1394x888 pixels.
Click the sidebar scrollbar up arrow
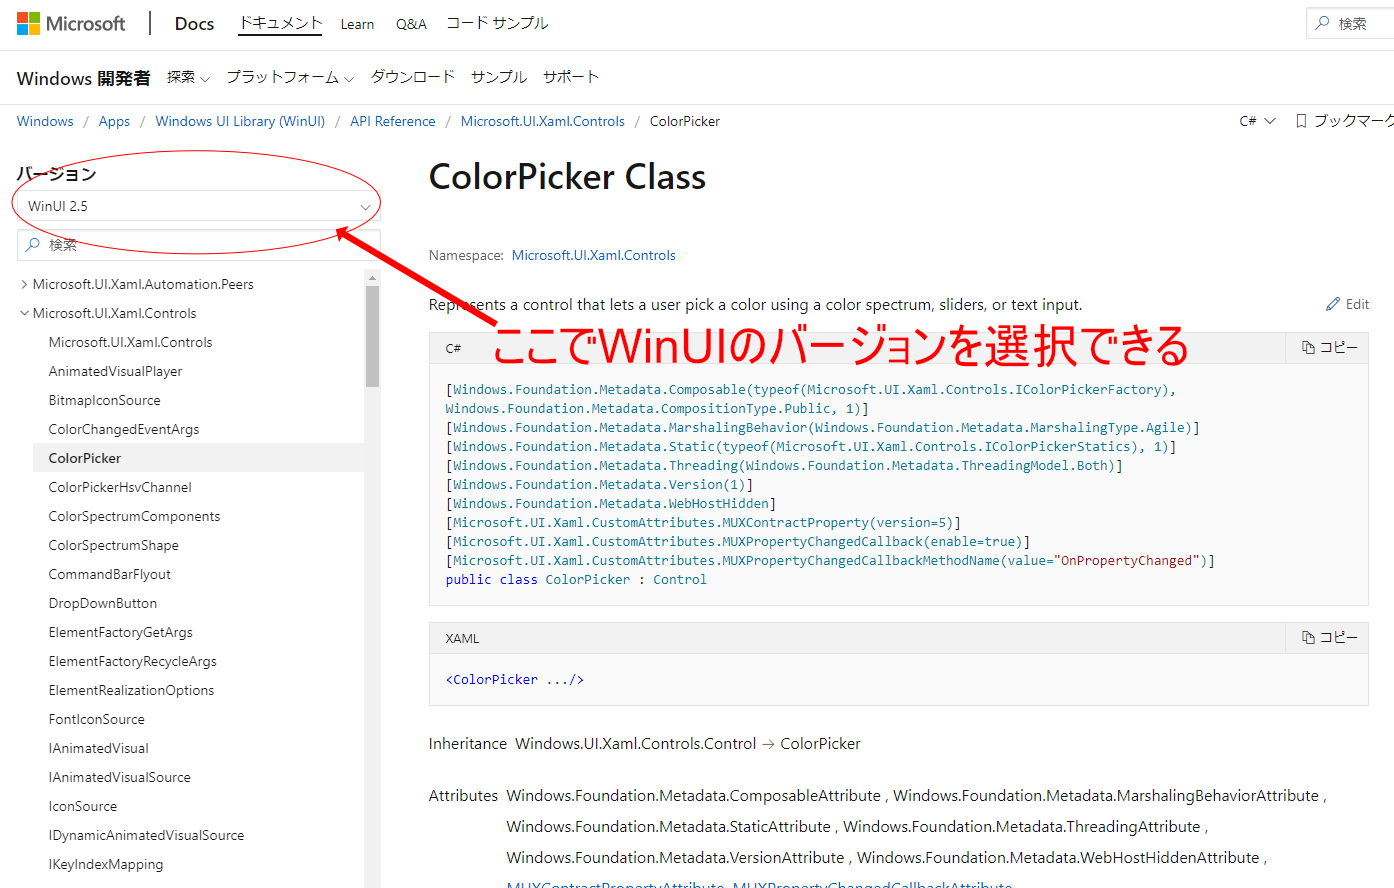pos(372,278)
